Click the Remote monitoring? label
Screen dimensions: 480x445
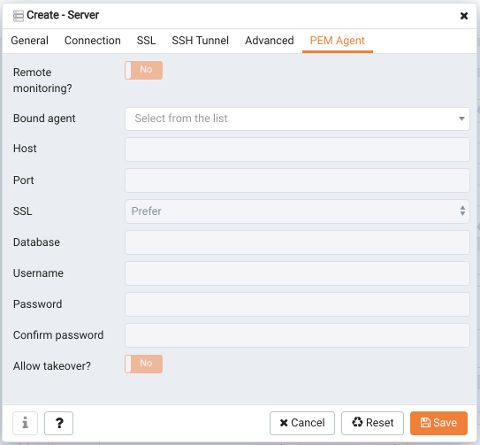pyautogui.click(x=42, y=80)
